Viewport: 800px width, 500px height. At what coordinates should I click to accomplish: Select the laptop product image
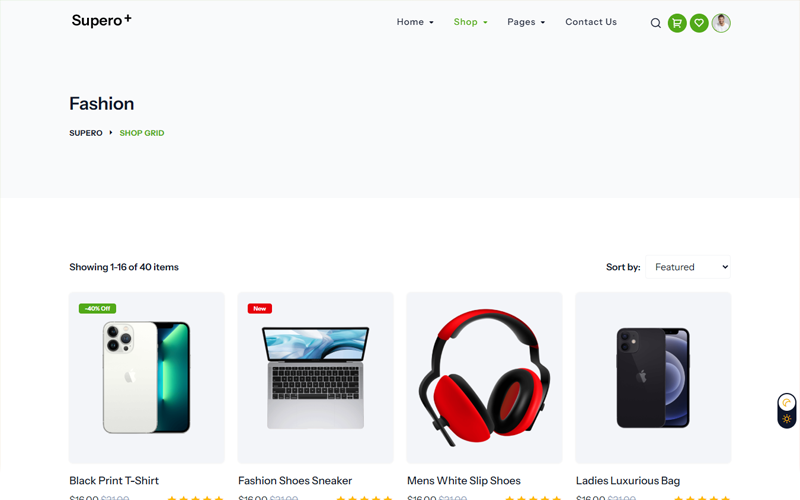pyautogui.click(x=315, y=378)
